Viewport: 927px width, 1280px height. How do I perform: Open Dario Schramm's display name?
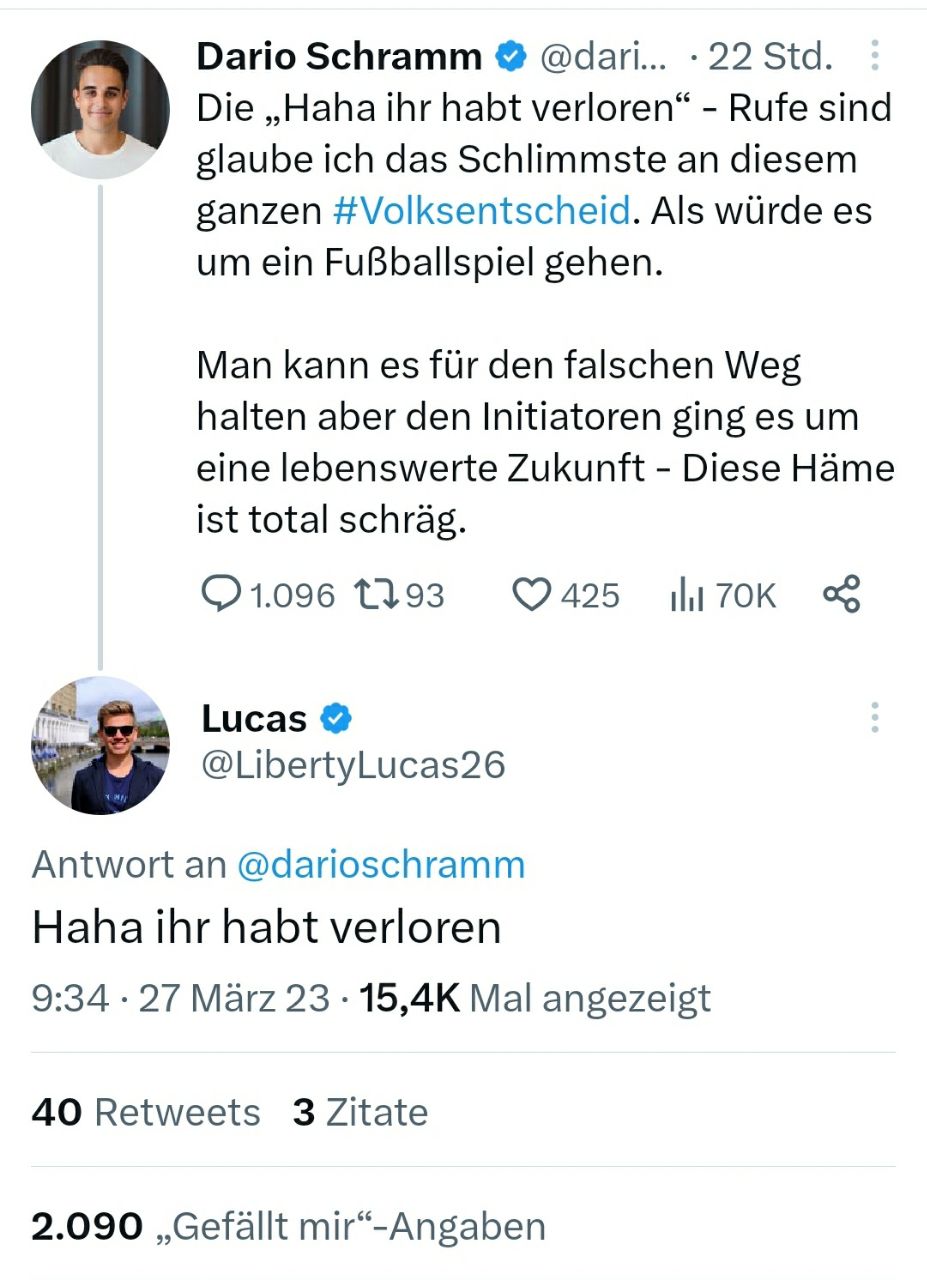coord(339,57)
